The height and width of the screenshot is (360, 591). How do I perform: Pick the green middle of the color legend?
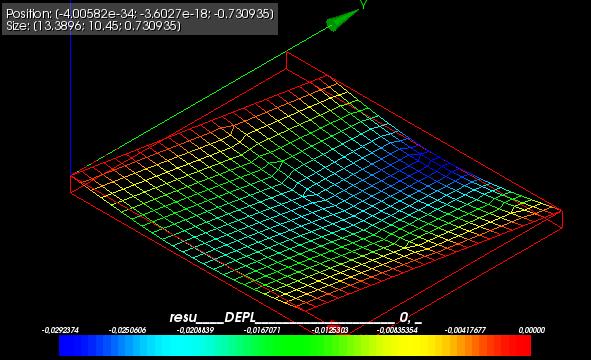coord(296,346)
